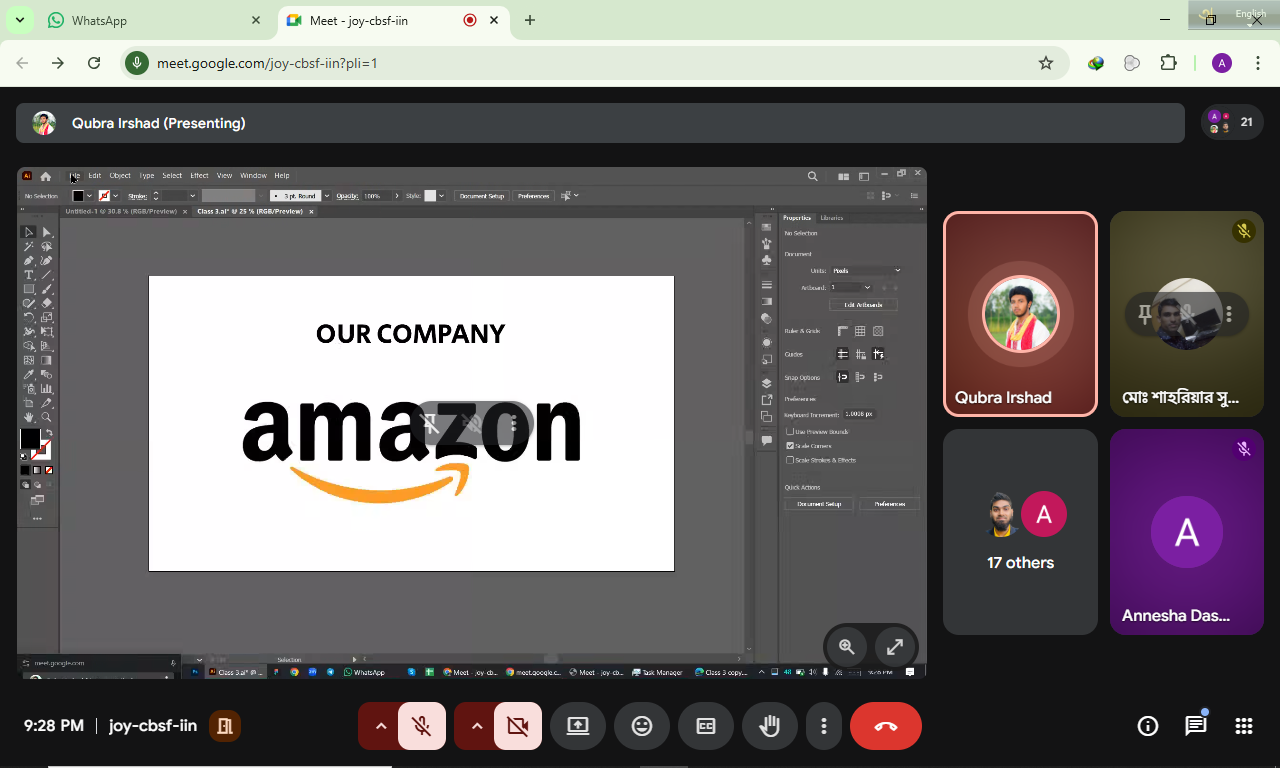Viewport: 1280px width, 768px height.
Task: Unmute your microphone
Action: click(x=421, y=726)
